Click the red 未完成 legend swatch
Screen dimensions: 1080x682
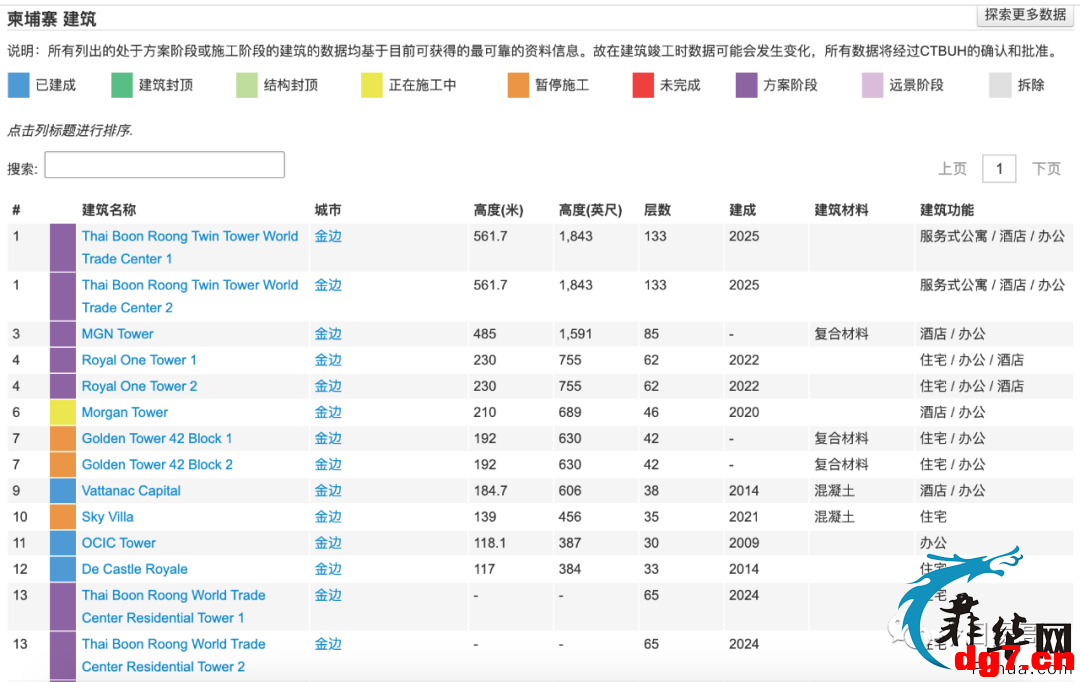click(643, 85)
